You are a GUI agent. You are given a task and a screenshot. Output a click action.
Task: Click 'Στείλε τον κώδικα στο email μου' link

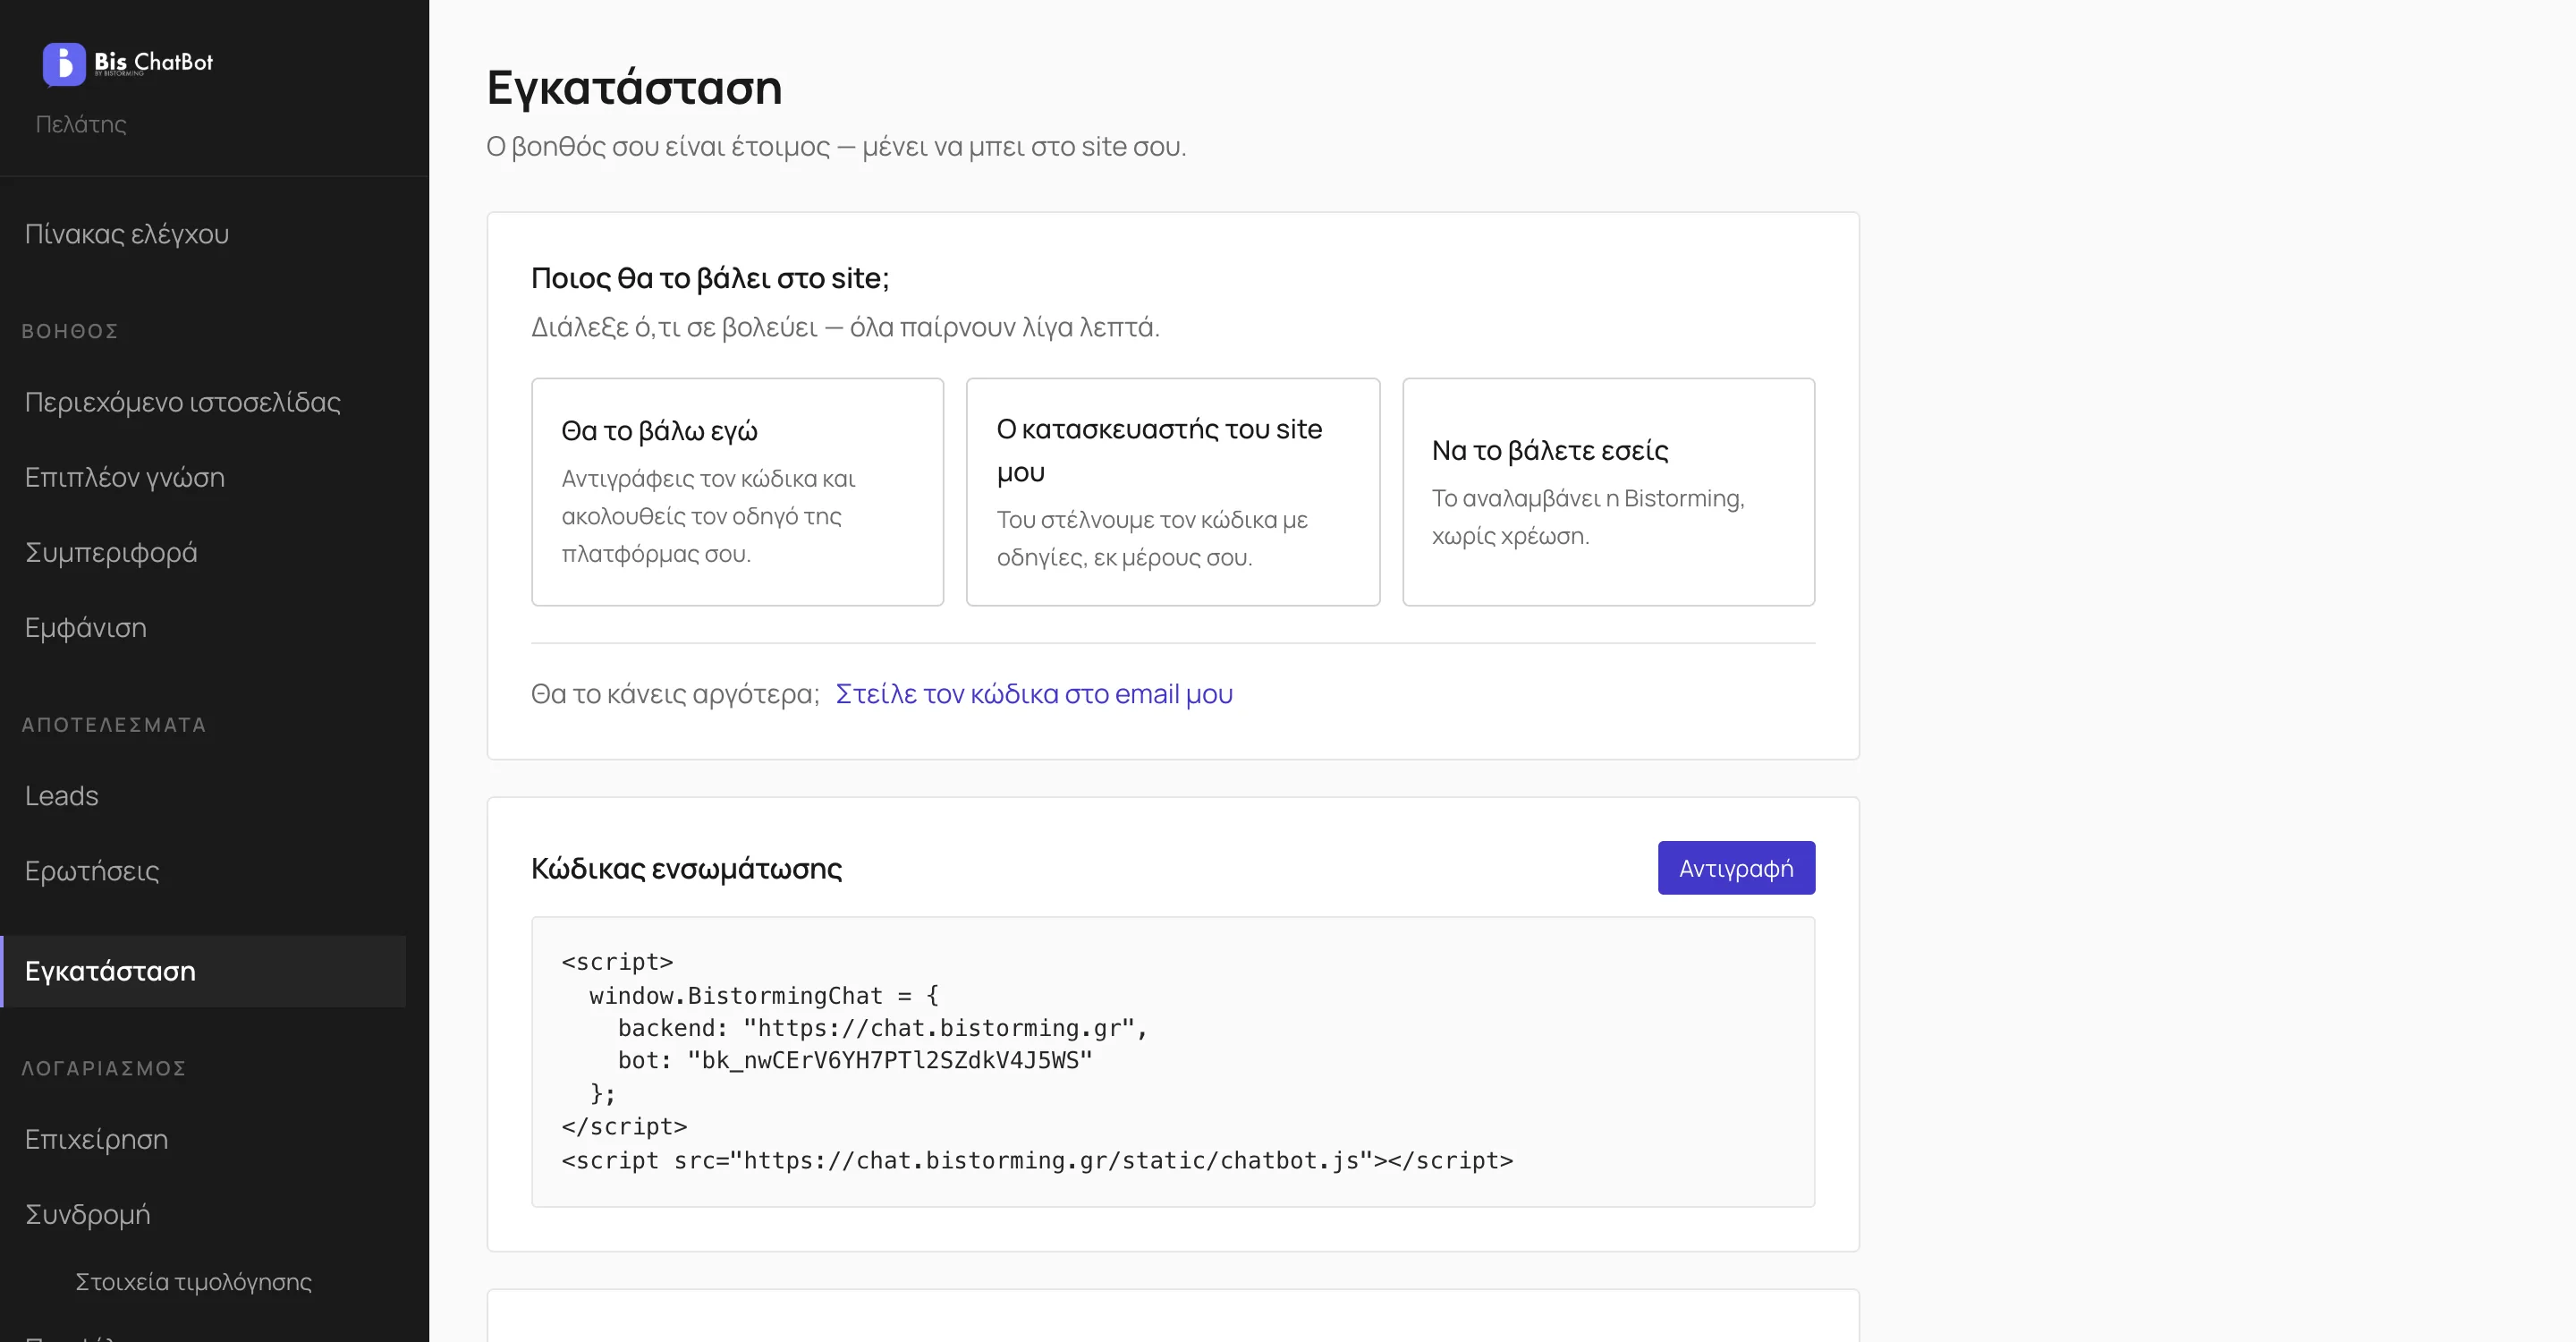pos(1034,694)
